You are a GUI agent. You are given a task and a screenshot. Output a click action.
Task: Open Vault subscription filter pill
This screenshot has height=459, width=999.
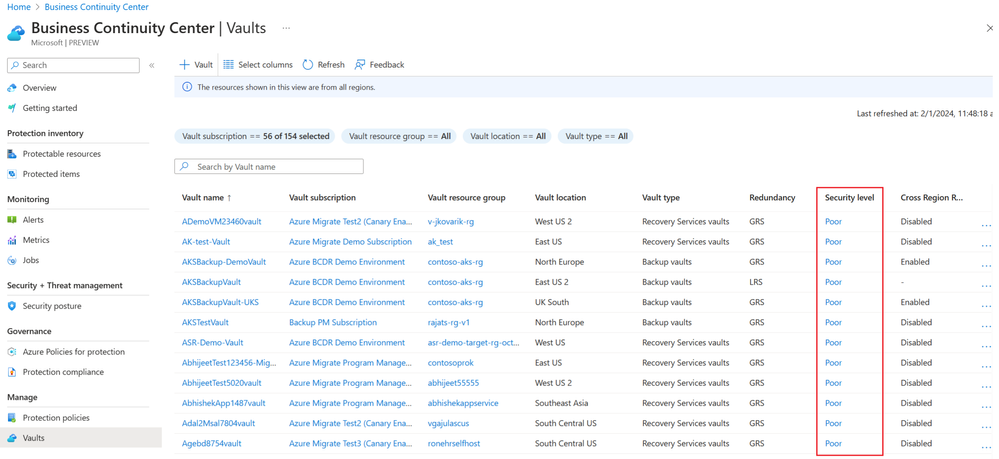pos(255,136)
